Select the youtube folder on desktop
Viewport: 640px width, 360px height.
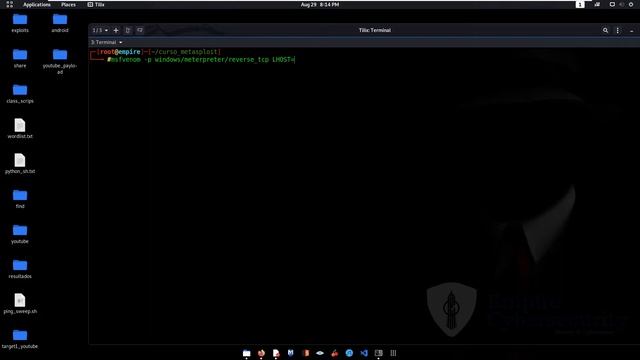[x=20, y=234]
